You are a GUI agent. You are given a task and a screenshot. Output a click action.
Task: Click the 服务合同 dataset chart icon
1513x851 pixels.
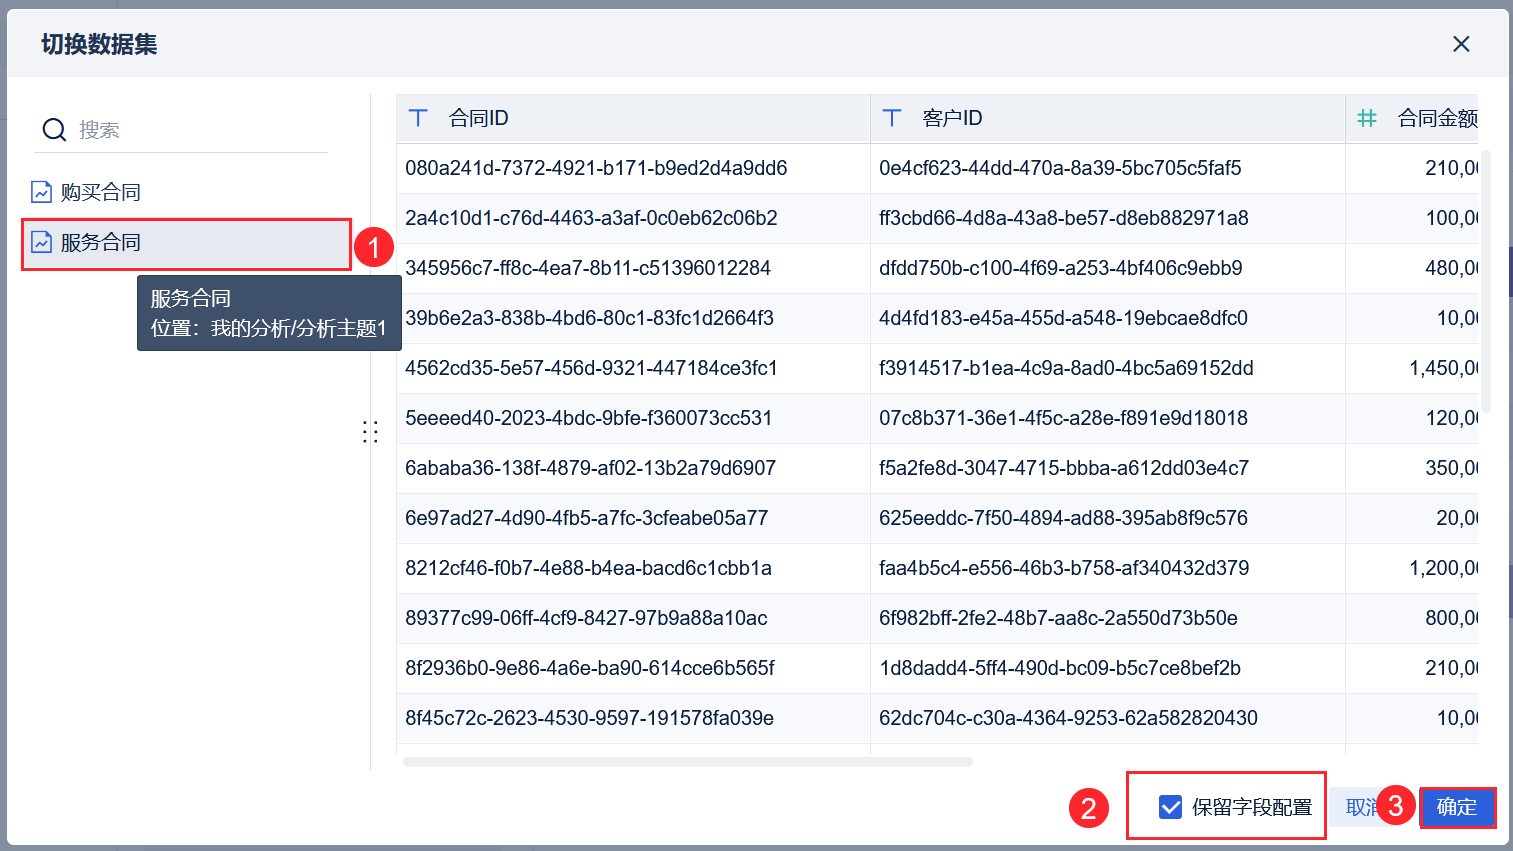coord(41,242)
